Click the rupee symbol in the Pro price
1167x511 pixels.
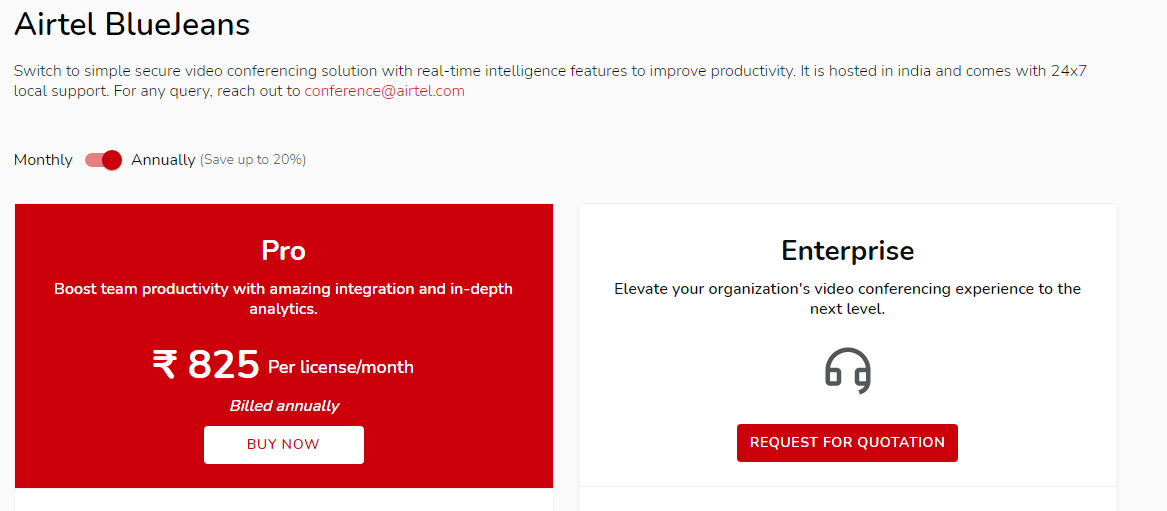tap(165, 365)
